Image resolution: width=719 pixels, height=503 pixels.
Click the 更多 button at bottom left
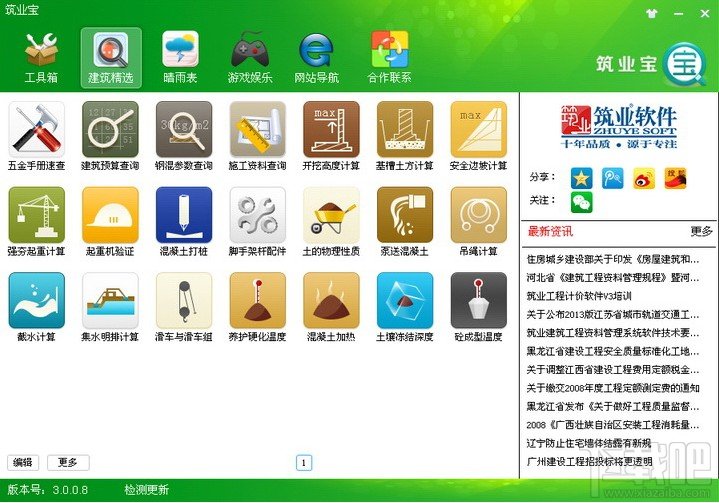pos(68,462)
